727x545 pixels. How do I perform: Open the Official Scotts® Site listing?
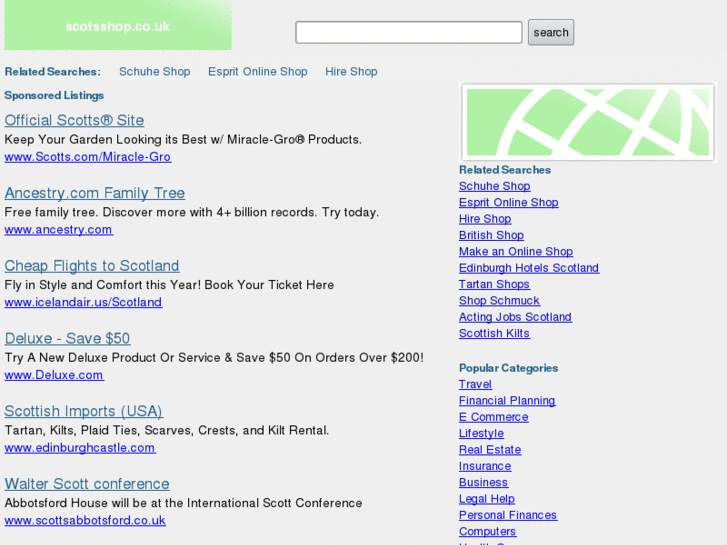(x=74, y=120)
